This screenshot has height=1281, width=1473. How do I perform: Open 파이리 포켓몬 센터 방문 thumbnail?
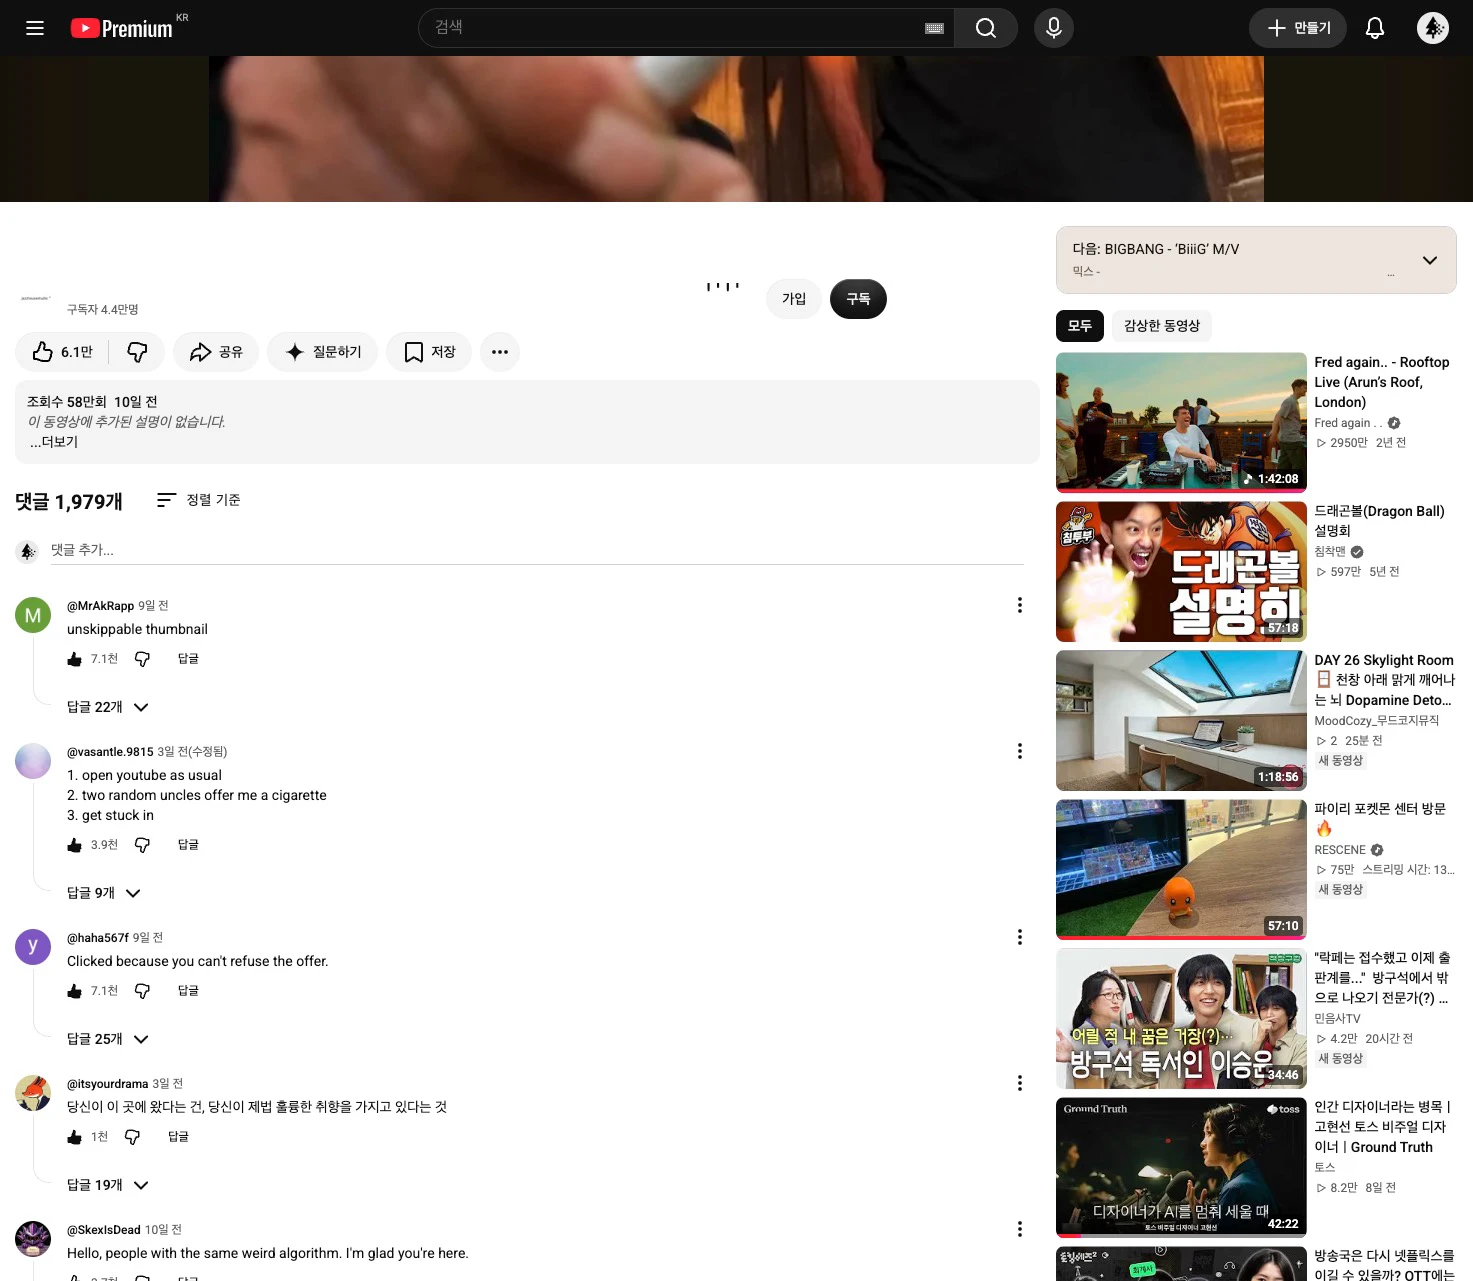[1181, 870]
